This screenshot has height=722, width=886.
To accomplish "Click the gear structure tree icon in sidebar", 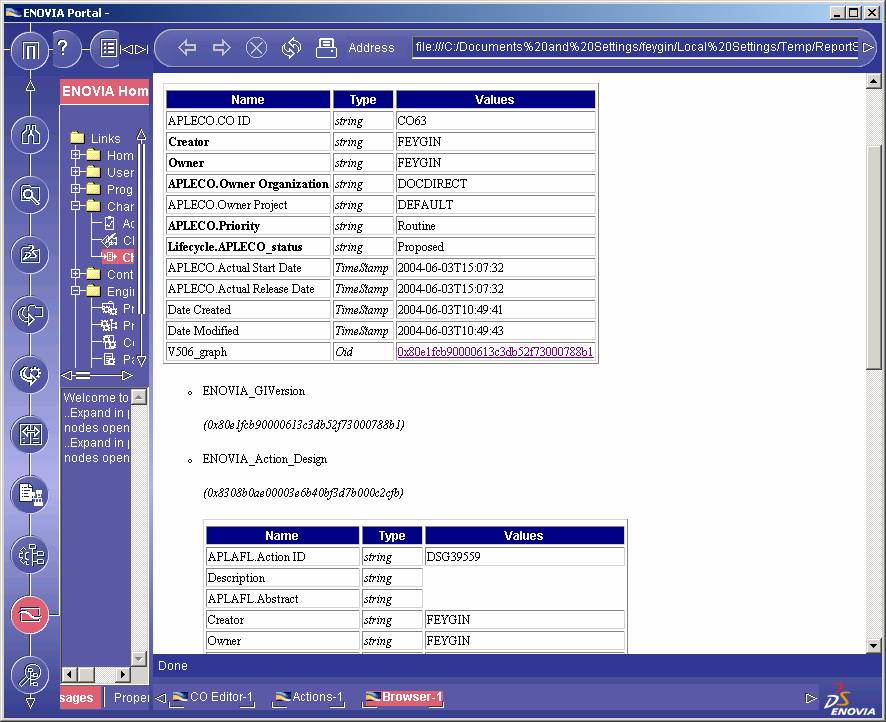I will (x=31, y=555).
